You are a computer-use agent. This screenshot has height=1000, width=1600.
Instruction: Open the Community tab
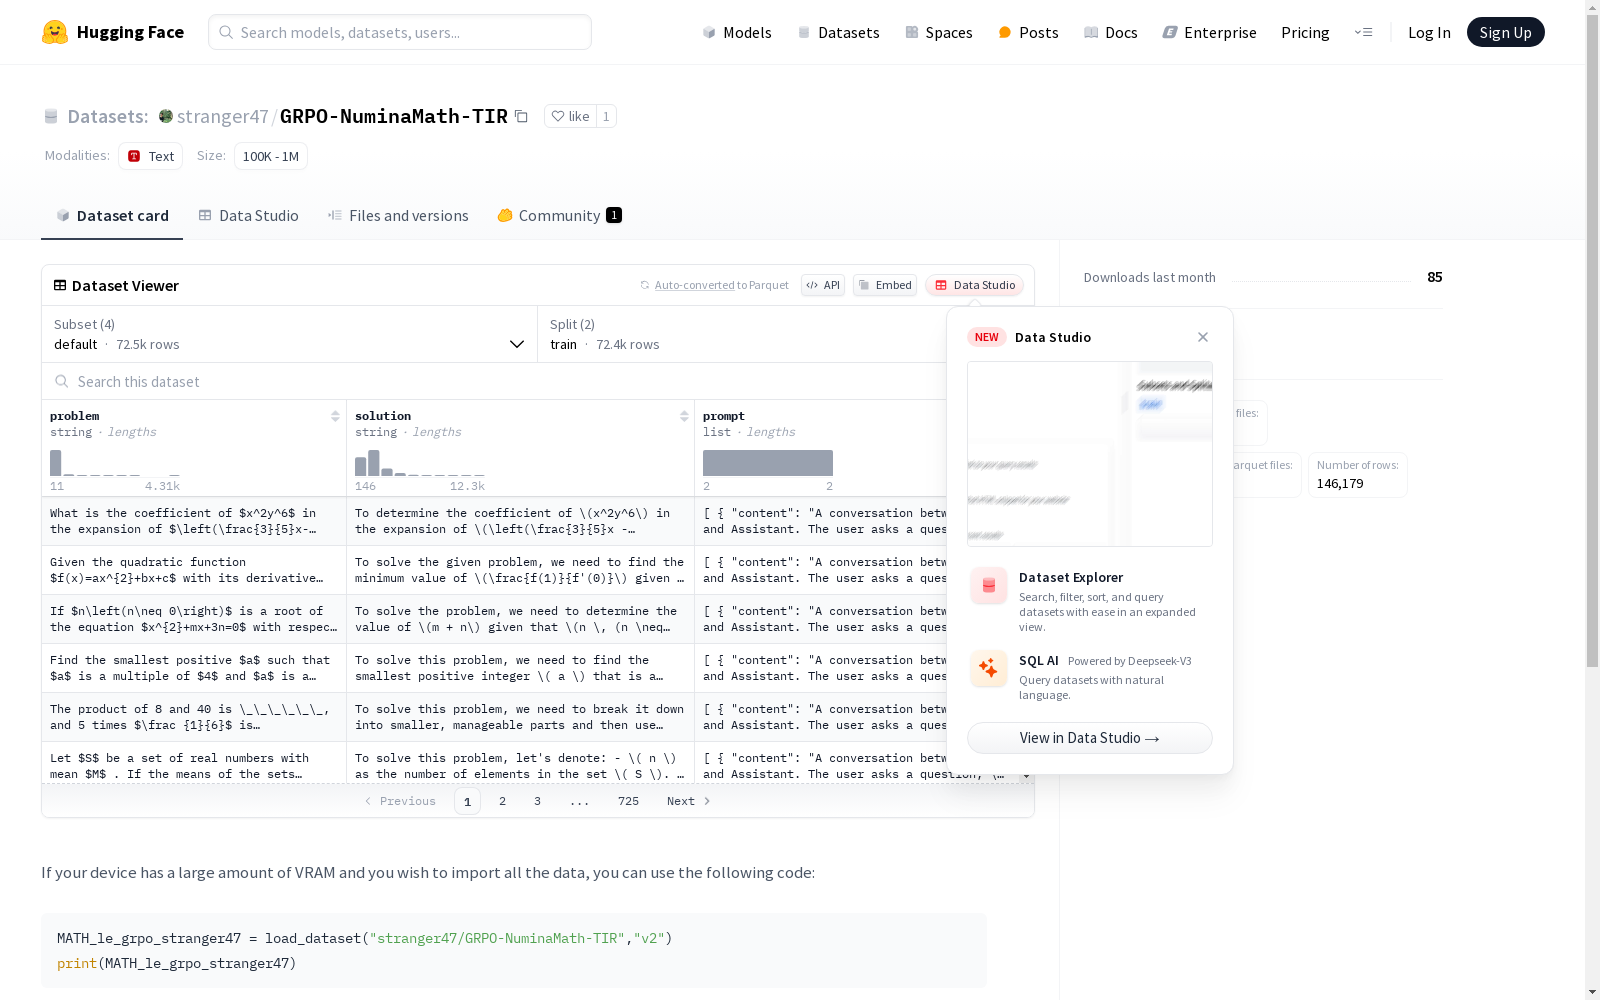point(559,216)
